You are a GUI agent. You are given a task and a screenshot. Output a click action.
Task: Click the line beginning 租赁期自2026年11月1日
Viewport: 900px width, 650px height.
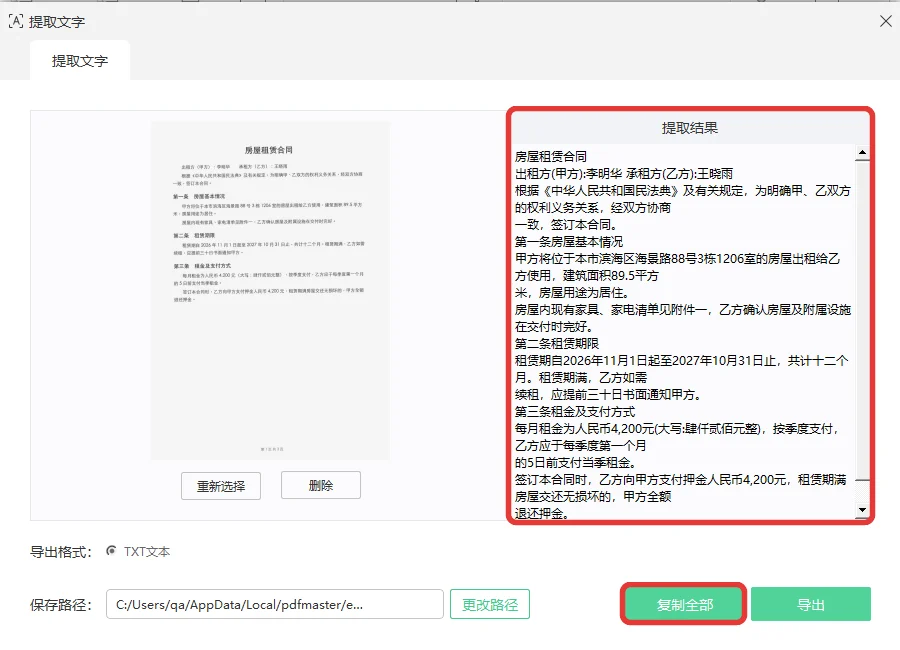click(x=681, y=361)
